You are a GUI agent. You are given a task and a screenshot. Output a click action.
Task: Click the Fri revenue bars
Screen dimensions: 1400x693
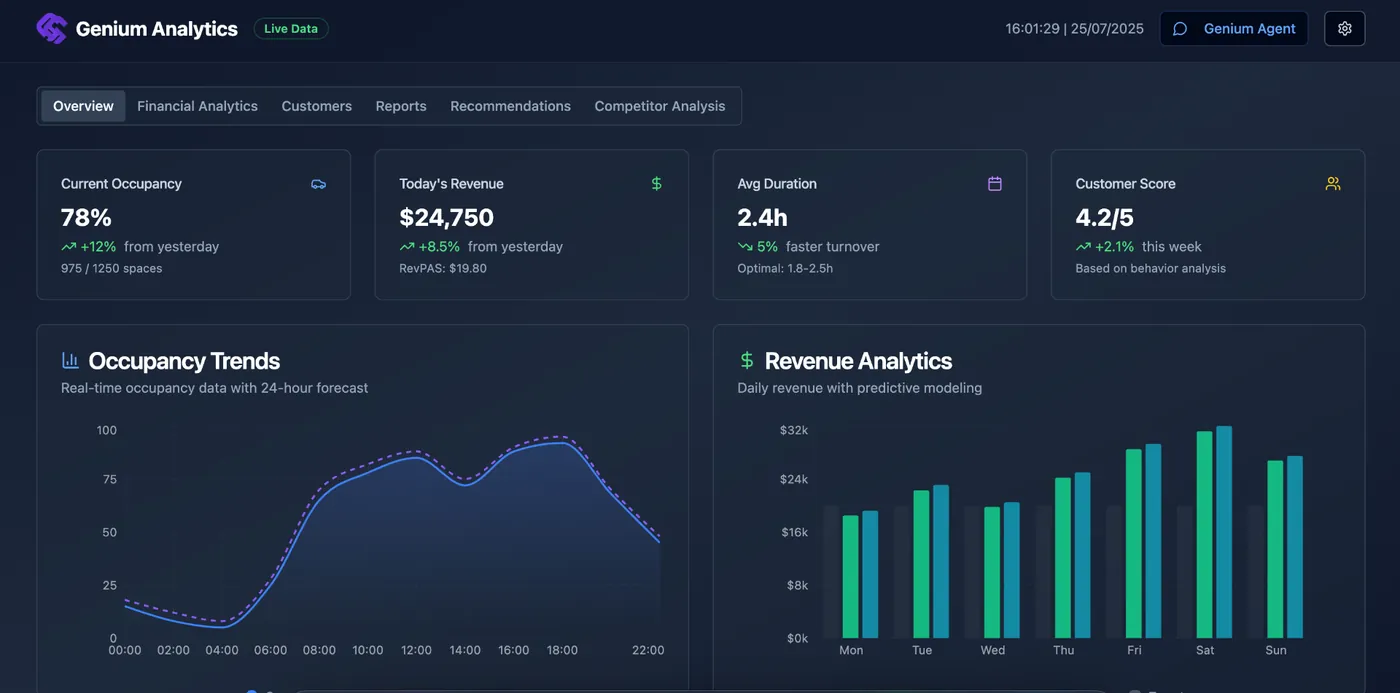pyautogui.click(x=1143, y=541)
